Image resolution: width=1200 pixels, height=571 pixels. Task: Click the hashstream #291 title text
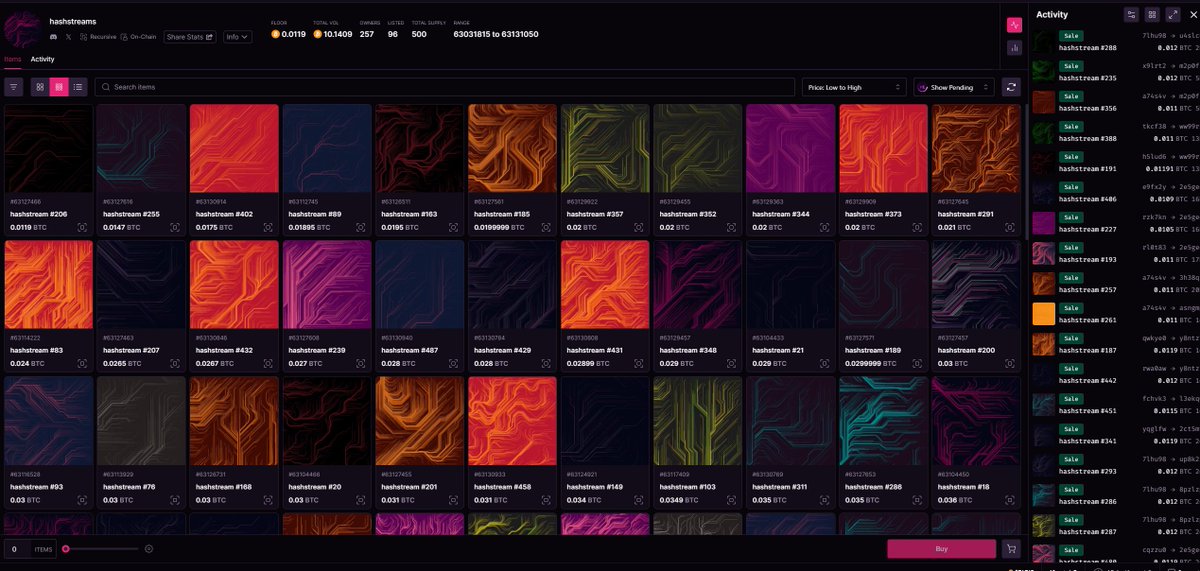pos(965,214)
